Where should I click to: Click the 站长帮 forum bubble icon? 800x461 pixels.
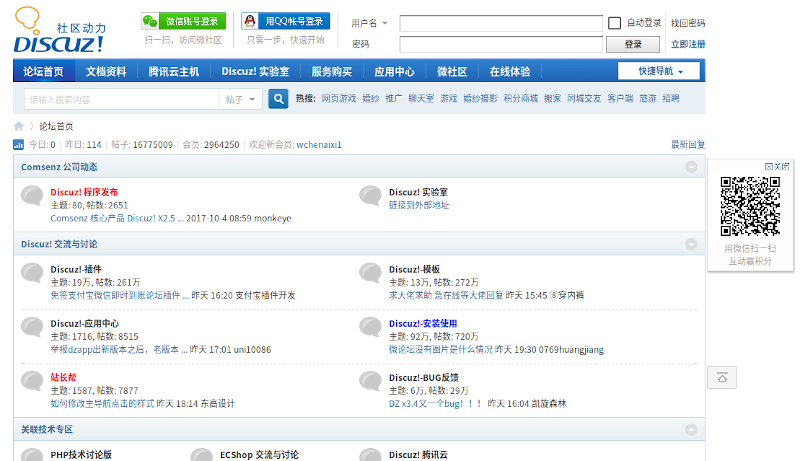click(32, 381)
